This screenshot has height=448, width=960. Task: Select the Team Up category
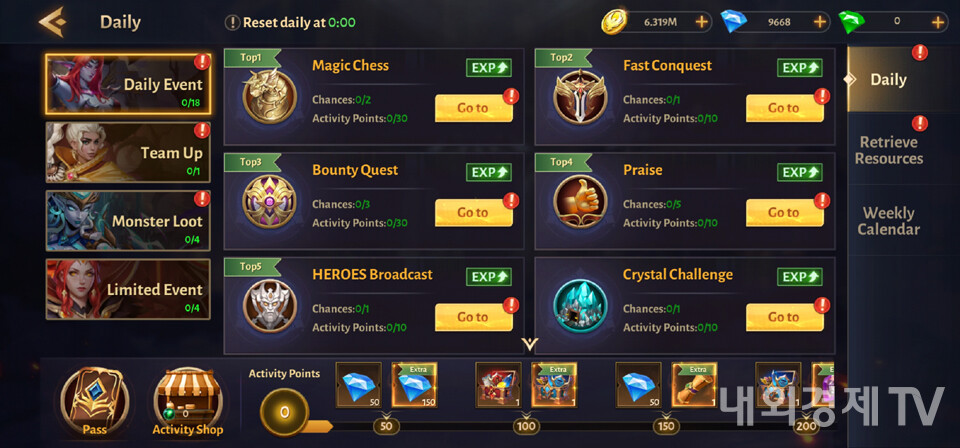[x=128, y=152]
